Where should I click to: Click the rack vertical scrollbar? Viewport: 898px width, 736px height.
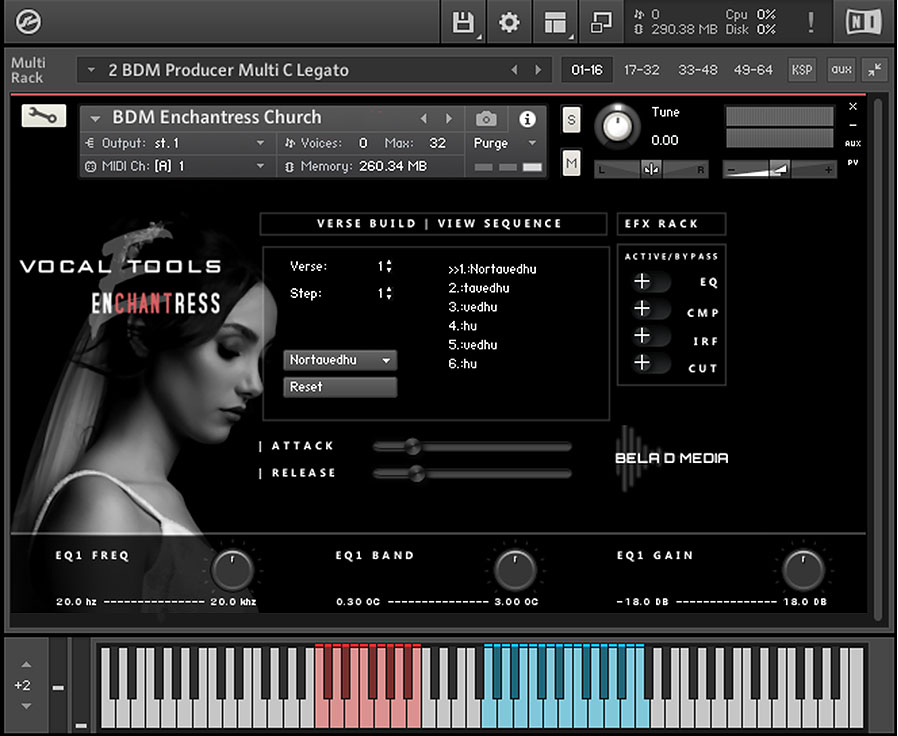tap(879, 359)
